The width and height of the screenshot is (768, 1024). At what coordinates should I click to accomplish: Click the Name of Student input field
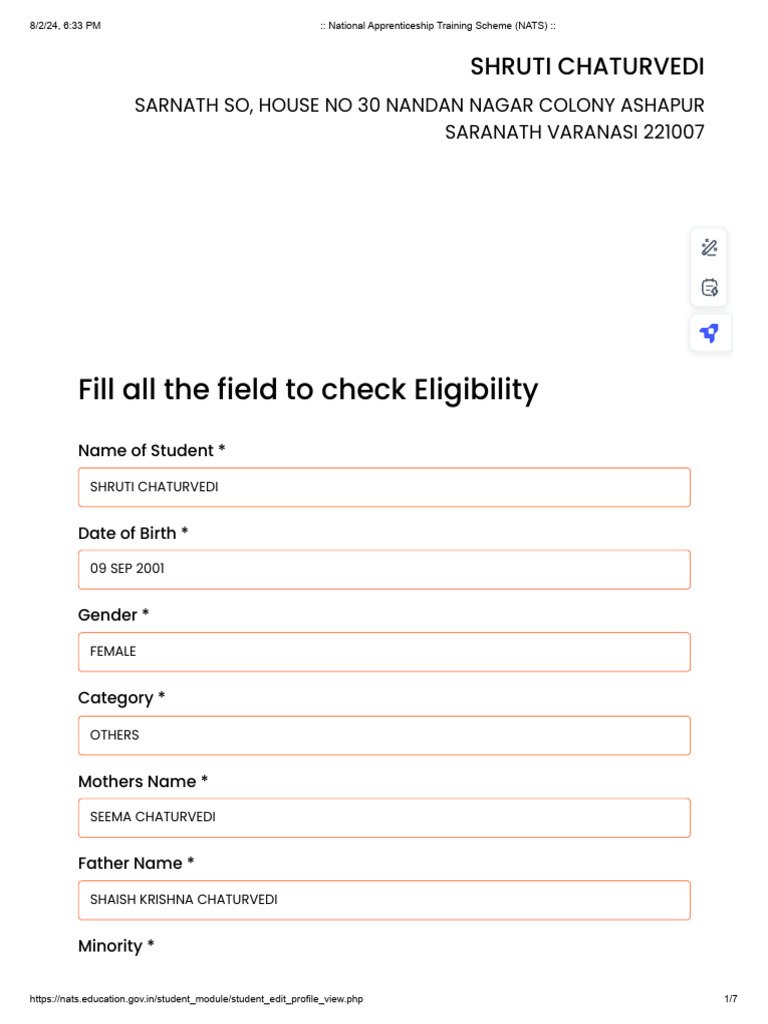click(384, 487)
